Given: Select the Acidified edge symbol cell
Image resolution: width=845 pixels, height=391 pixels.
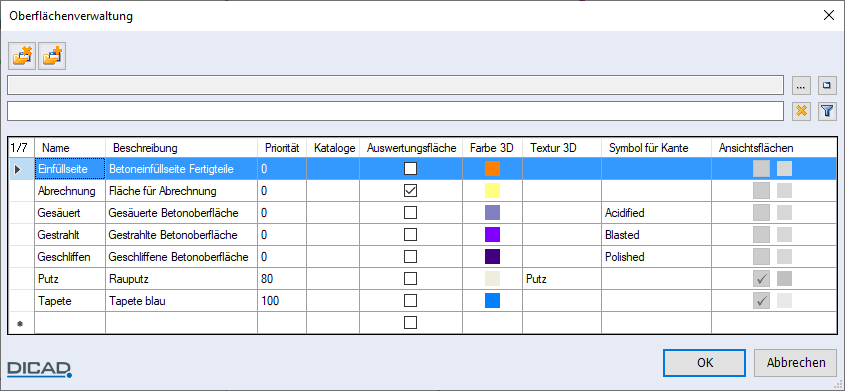Looking at the screenshot, I should coord(656,213).
